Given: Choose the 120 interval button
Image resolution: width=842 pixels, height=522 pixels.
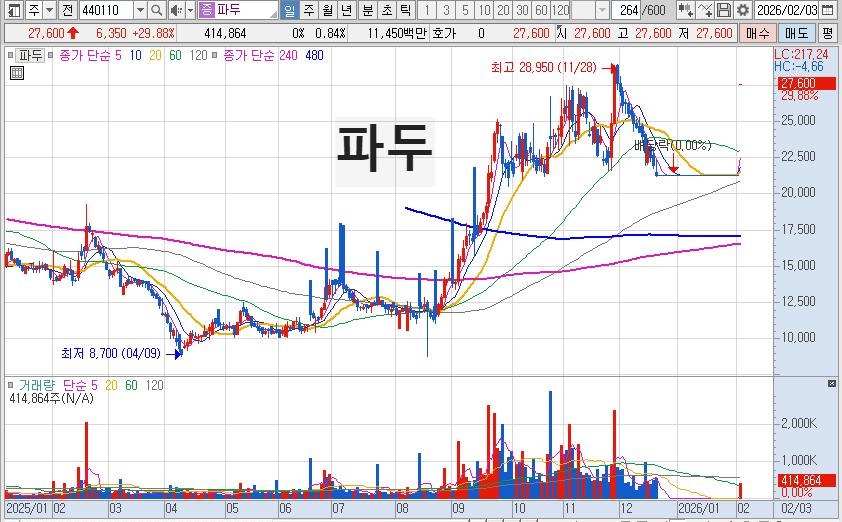Looking at the screenshot, I should pyautogui.click(x=560, y=10).
